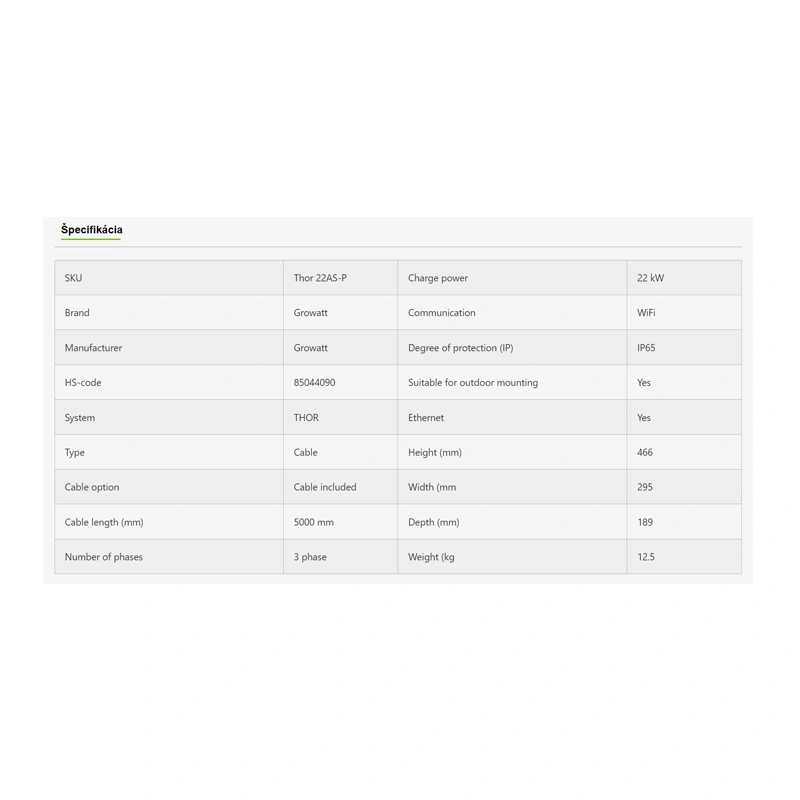The height and width of the screenshot is (800, 800).
Task: Select the charge power value 22 kW
Action: (650, 278)
